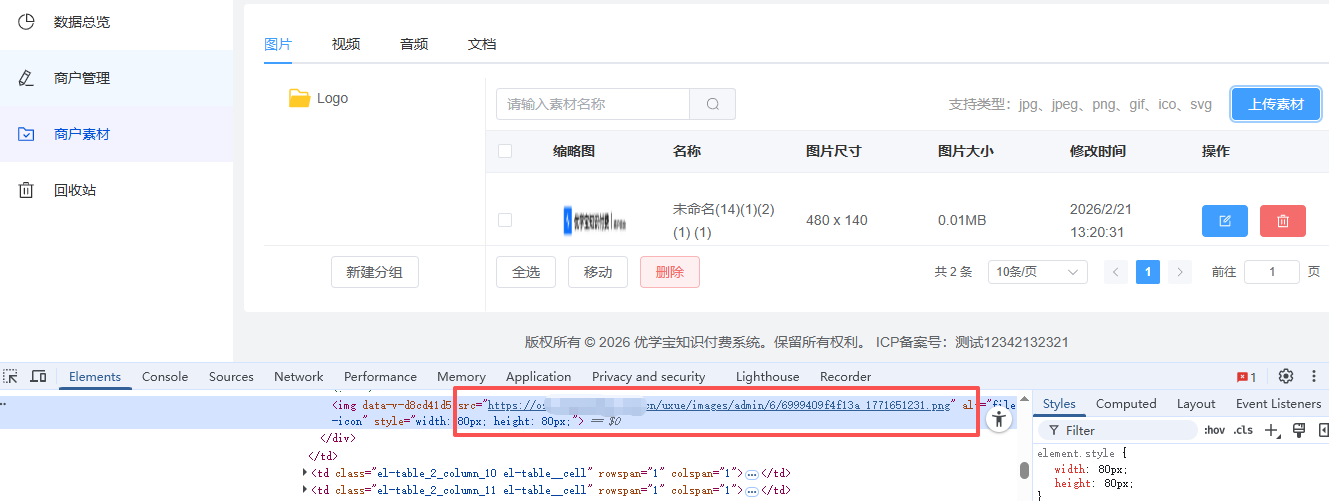The image size is (1329, 501).
Task: Click the 请输入素材名称 search input field
Action: coord(592,104)
